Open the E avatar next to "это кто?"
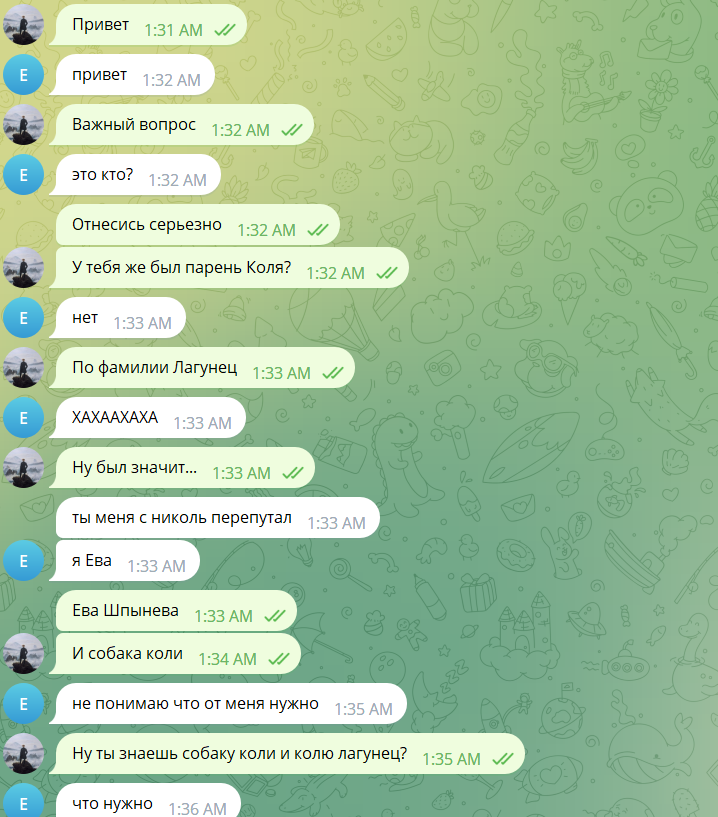This screenshot has width=718, height=817. click(x=23, y=175)
